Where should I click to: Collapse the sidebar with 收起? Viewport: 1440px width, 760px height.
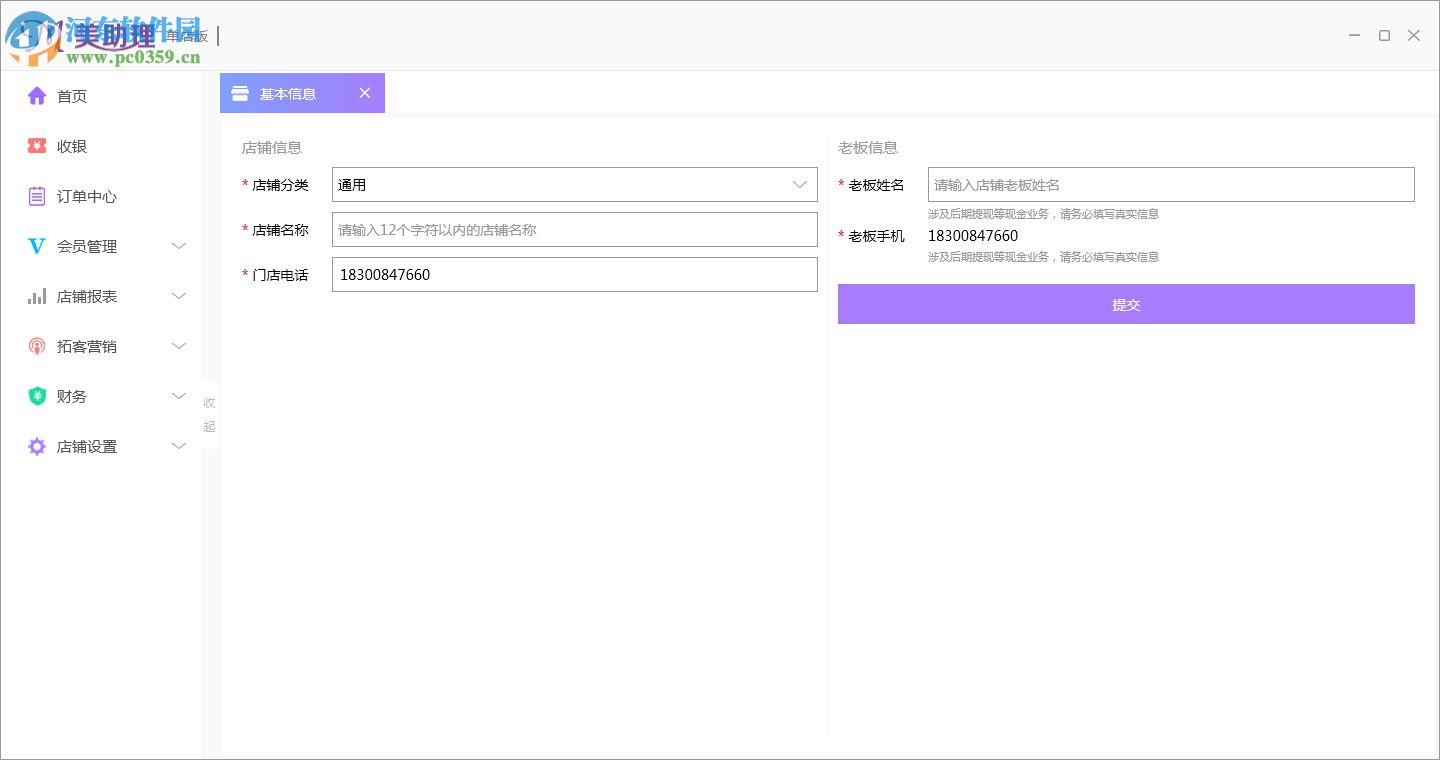209,414
